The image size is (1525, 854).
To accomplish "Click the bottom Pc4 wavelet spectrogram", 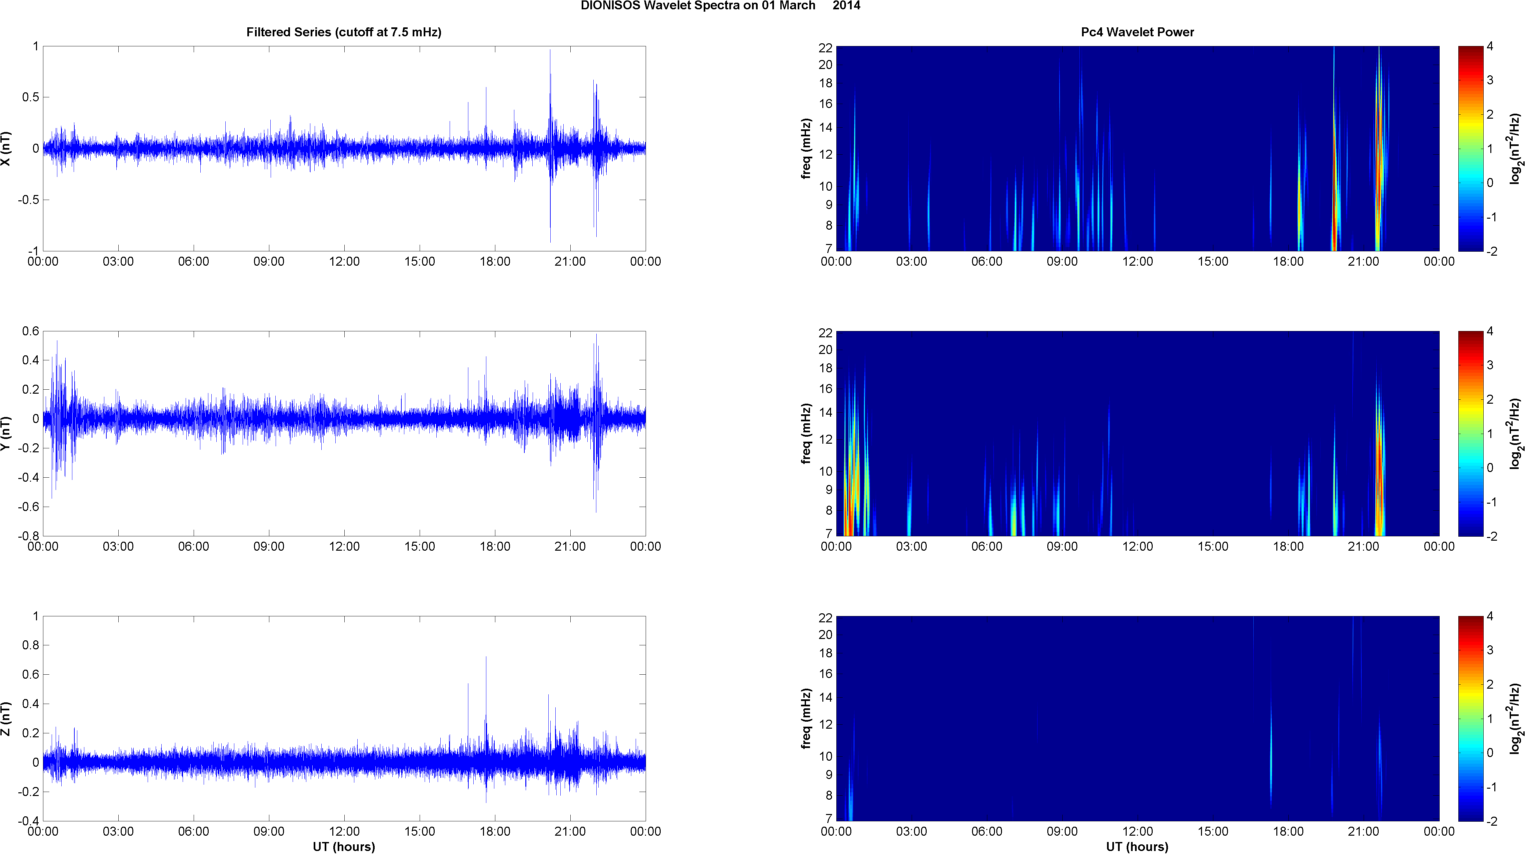I will 1137,718.
